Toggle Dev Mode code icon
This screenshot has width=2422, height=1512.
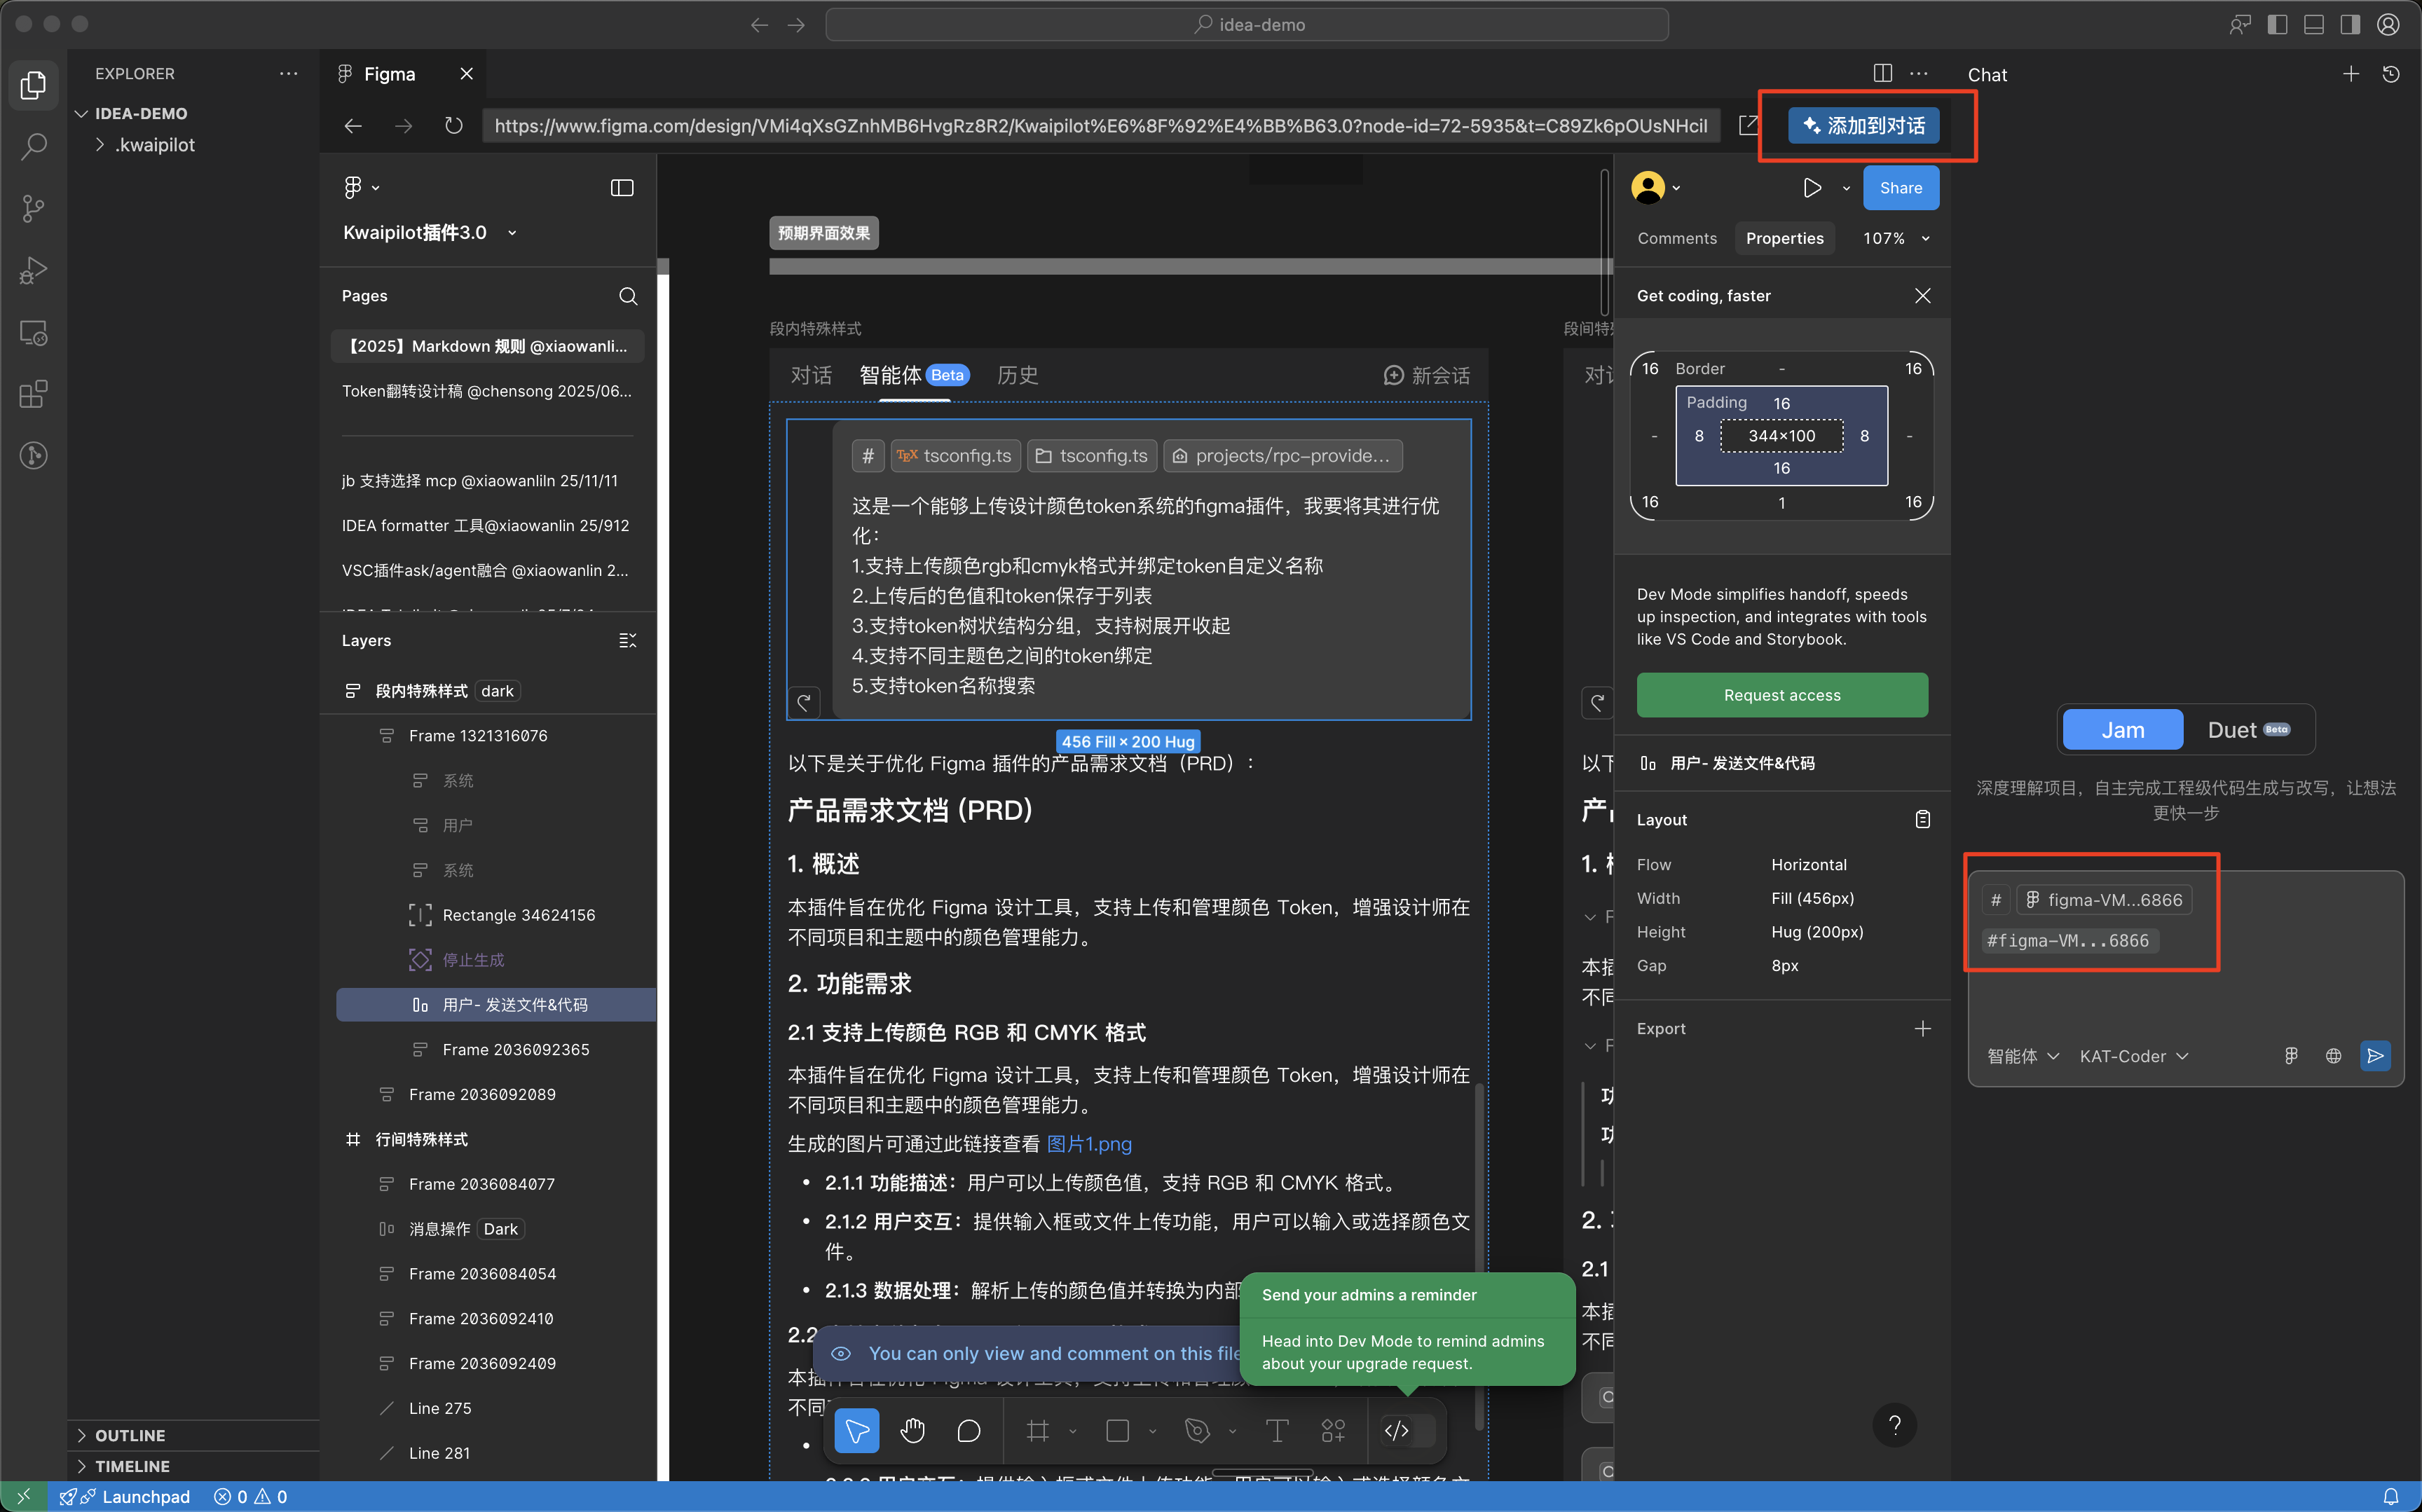pyautogui.click(x=1397, y=1431)
